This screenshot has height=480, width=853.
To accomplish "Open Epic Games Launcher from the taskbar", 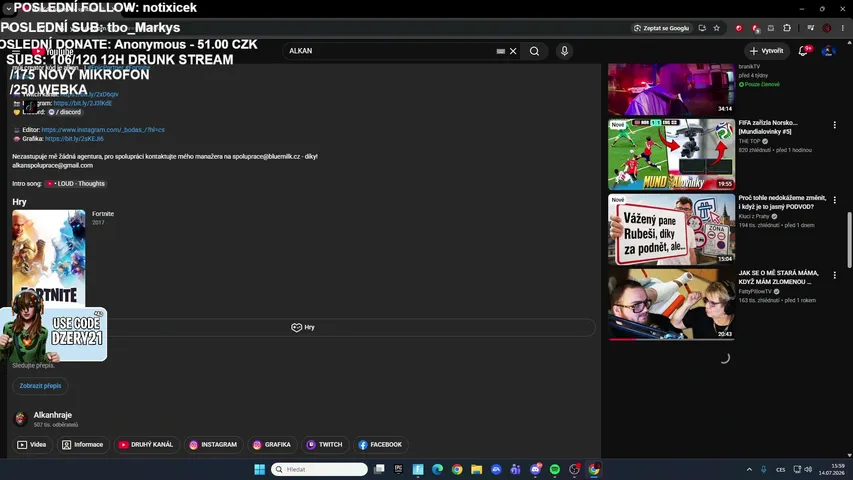I will (398, 469).
